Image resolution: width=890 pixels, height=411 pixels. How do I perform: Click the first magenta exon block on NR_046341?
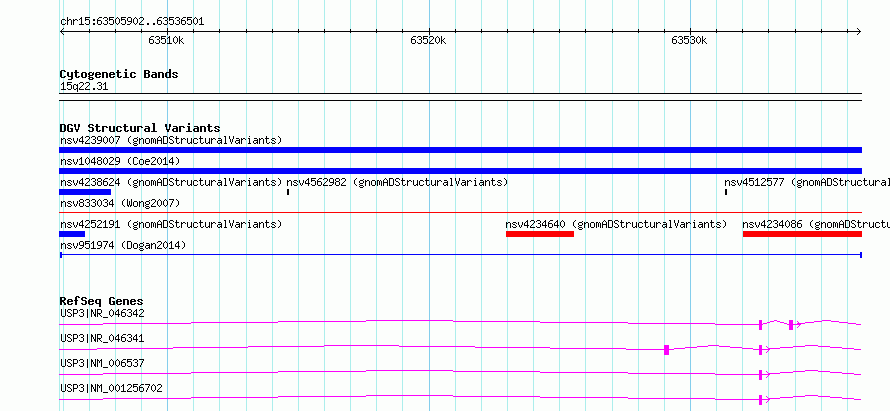pos(666,350)
